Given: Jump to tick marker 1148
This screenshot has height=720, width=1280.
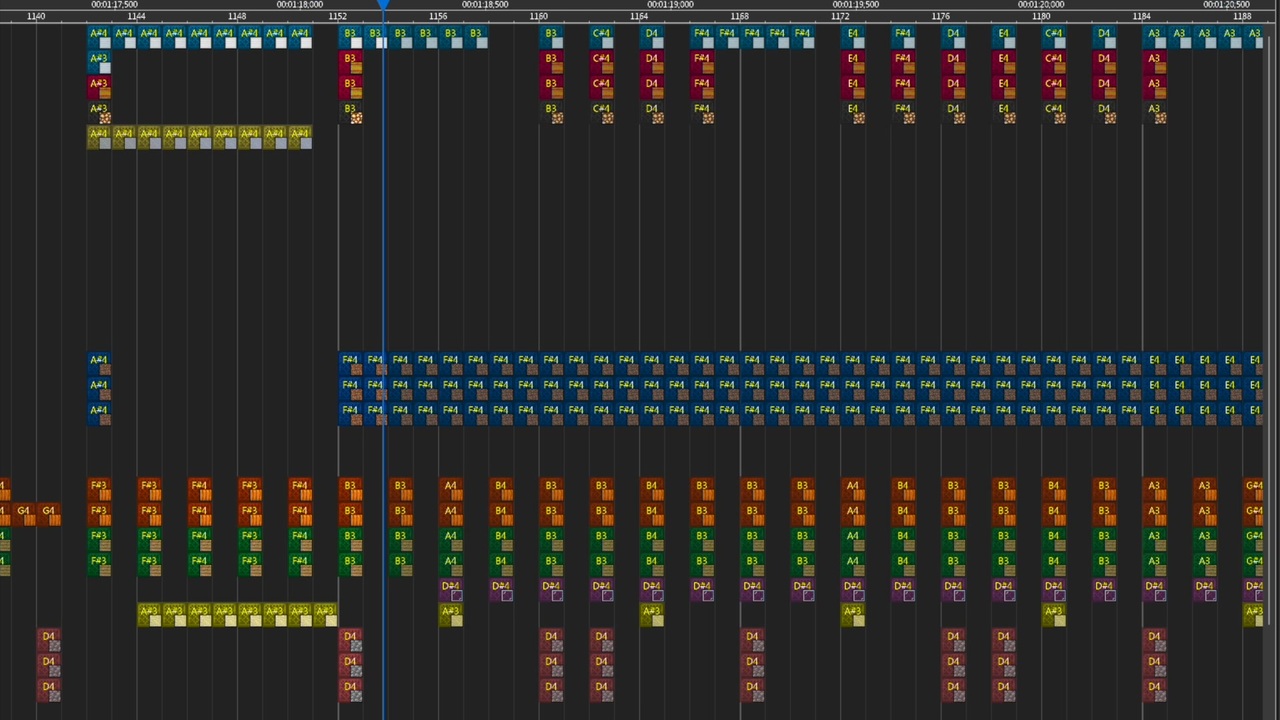Looking at the screenshot, I should click(237, 16).
